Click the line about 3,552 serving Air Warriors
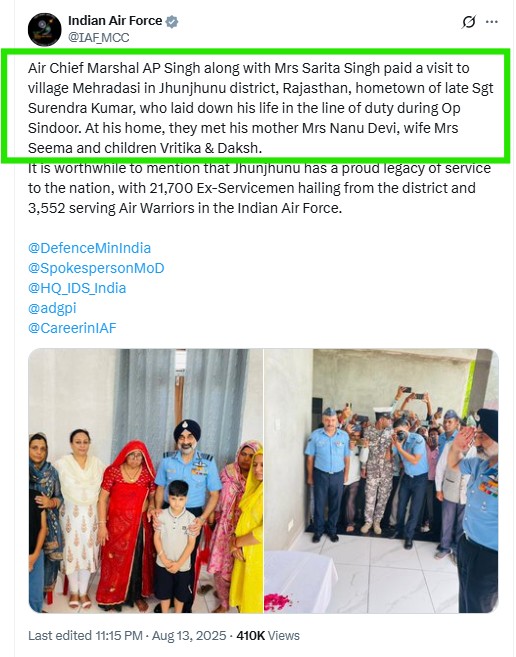 185,208
